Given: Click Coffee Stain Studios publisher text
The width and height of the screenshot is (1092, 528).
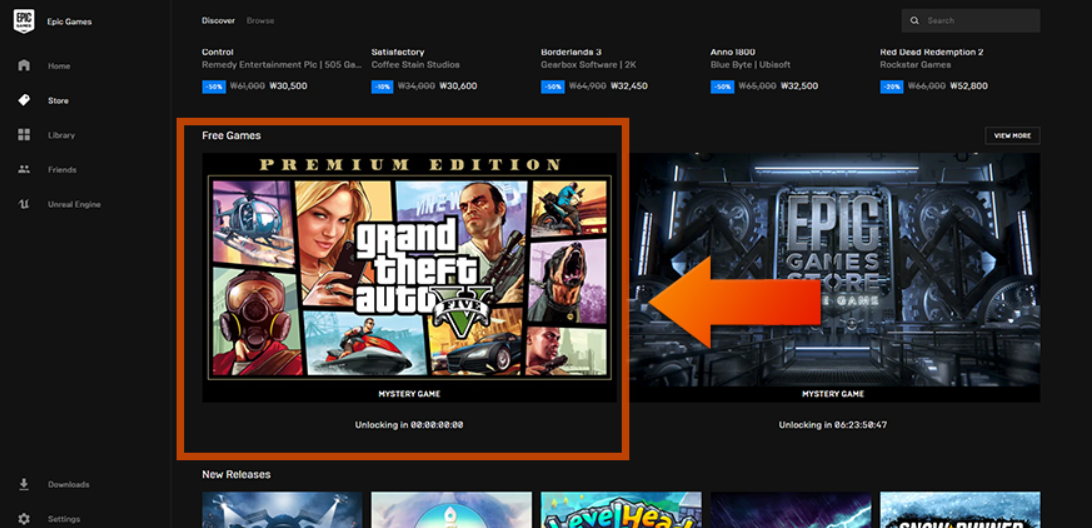Looking at the screenshot, I should point(415,65).
